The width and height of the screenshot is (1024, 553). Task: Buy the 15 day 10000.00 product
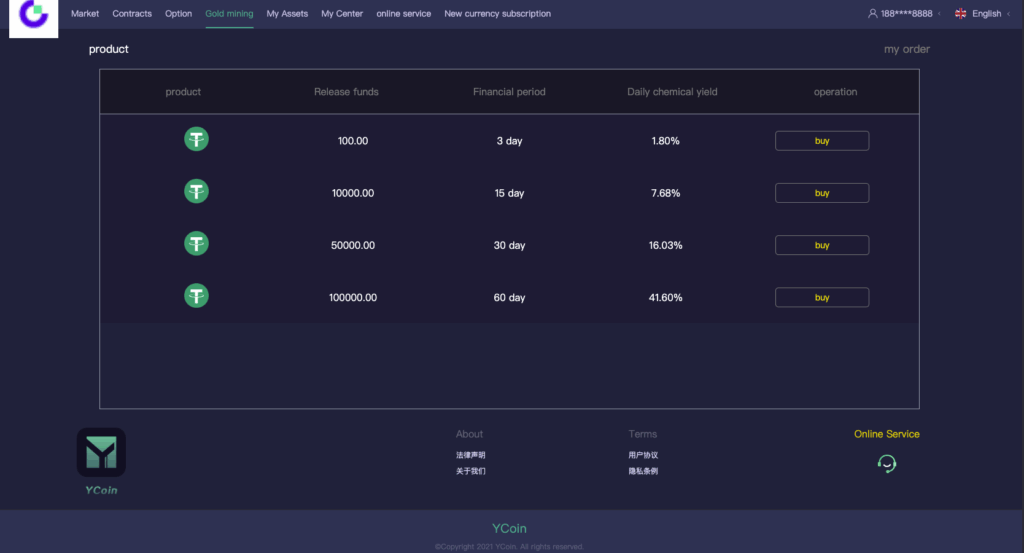821,193
